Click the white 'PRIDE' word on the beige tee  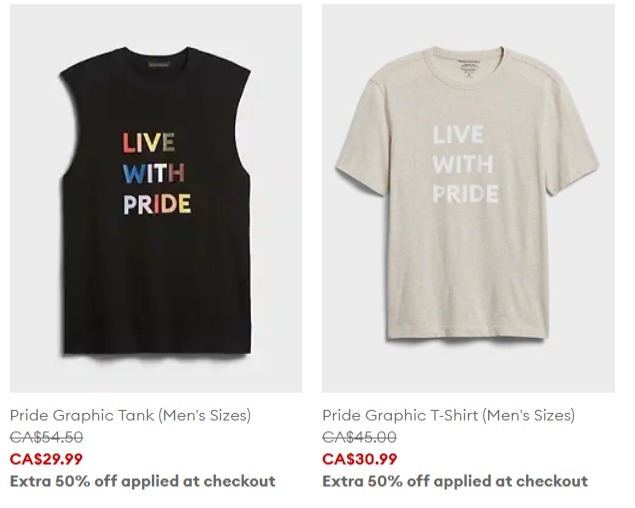[x=465, y=193]
